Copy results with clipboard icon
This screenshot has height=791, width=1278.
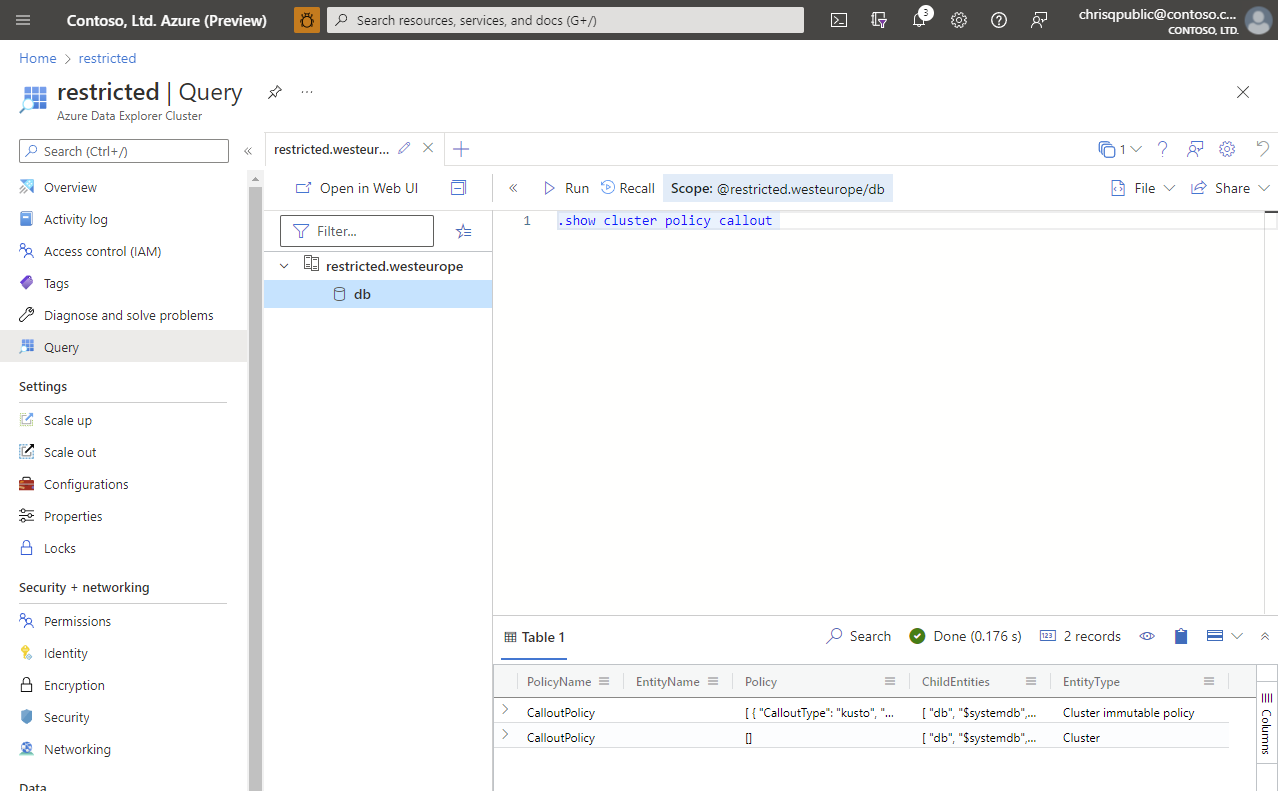1181,636
